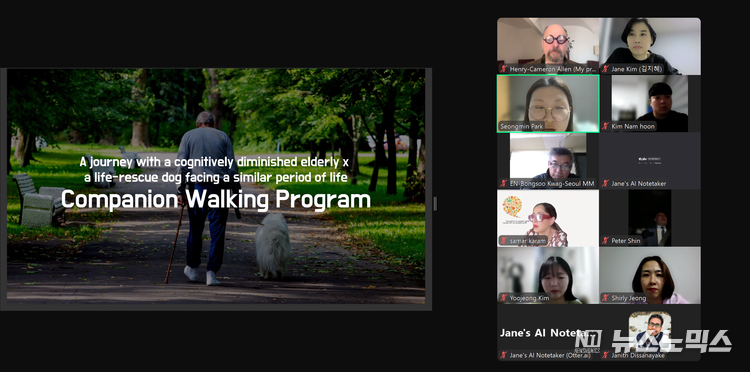The image size is (750, 372).
Task: Click the 'Peter Shin' name label
Action: [626, 241]
